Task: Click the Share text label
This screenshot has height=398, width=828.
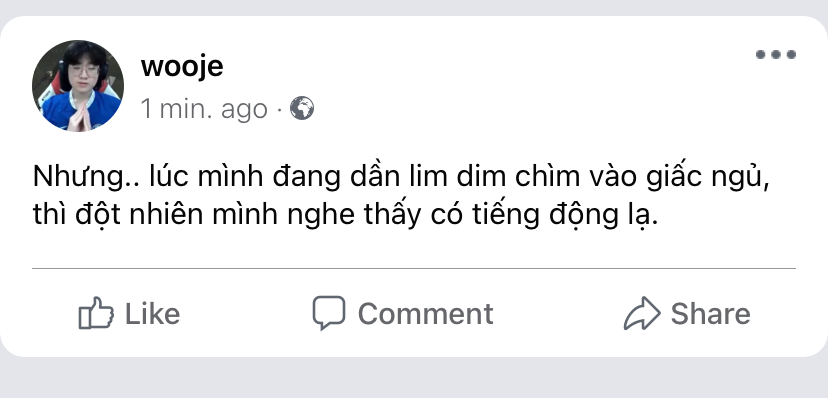Action: [x=710, y=314]
